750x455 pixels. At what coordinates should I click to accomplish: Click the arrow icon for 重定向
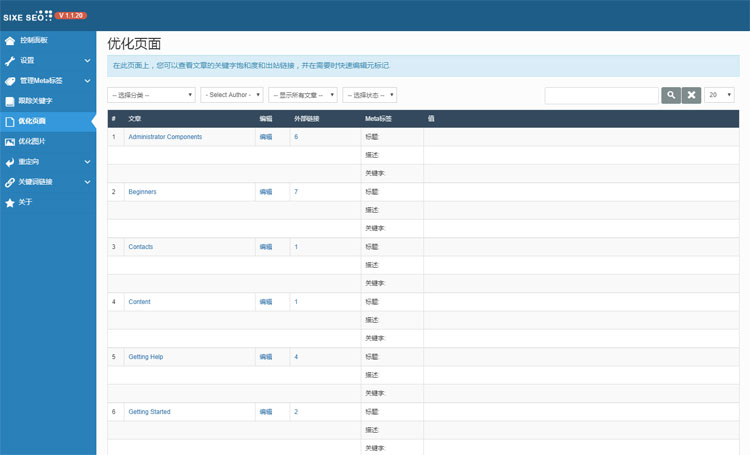pyautogui.click(x=10, y=162)
